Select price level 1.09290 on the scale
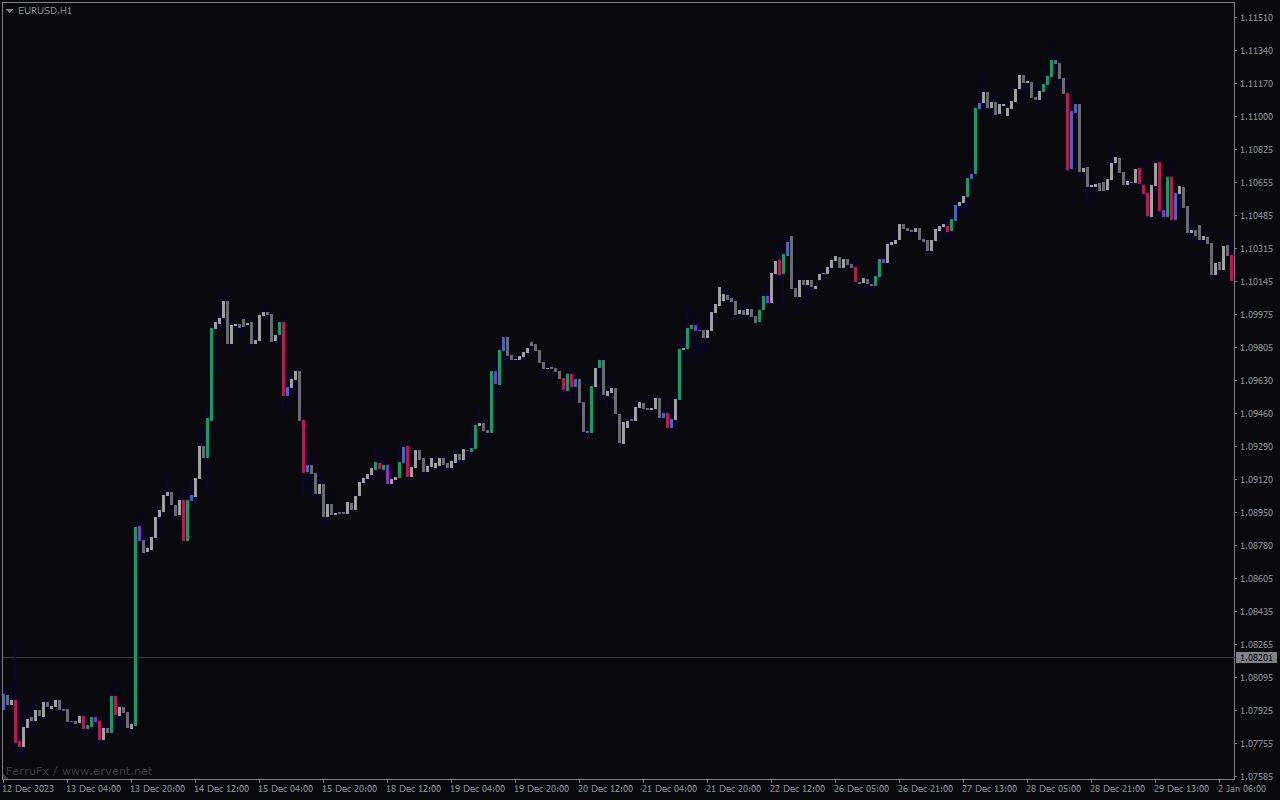Screen dimensions: 1280x800 point(1256,446)
